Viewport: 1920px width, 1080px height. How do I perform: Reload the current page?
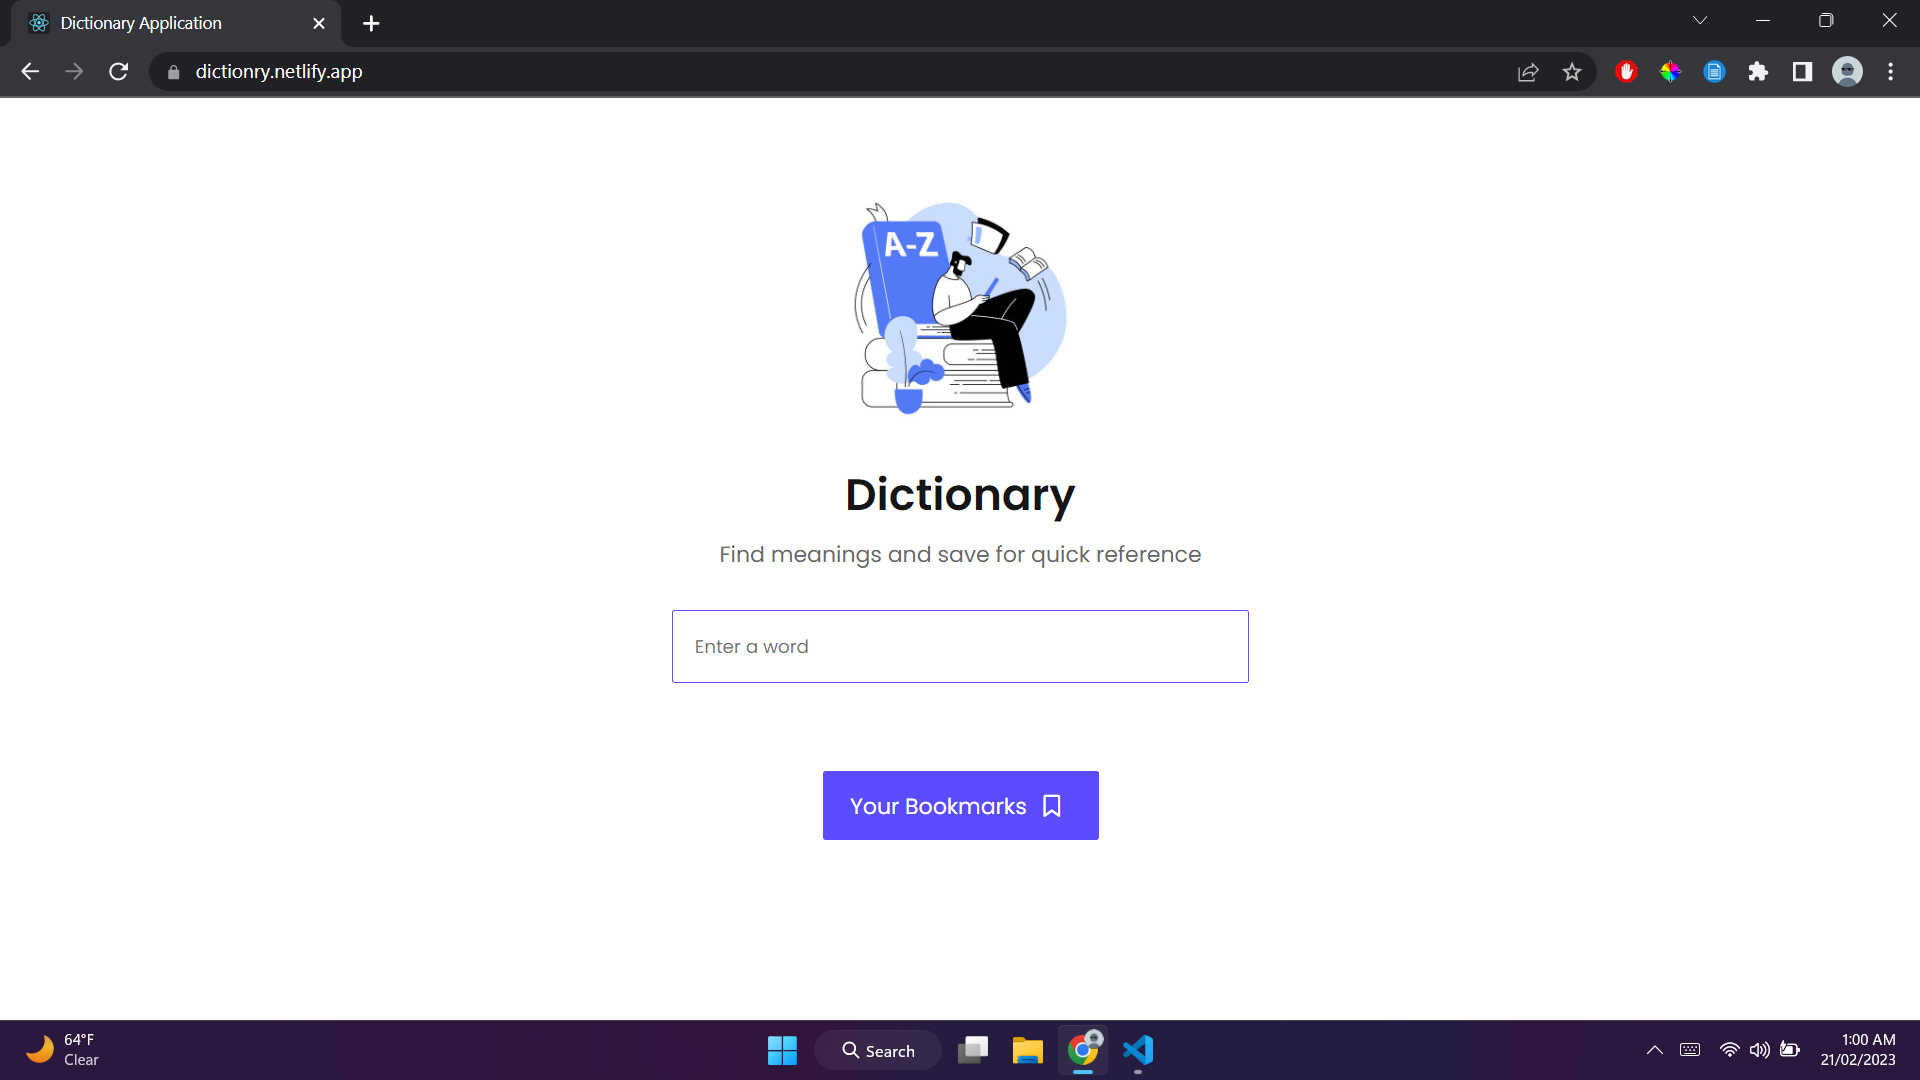[x=119, y=72]
